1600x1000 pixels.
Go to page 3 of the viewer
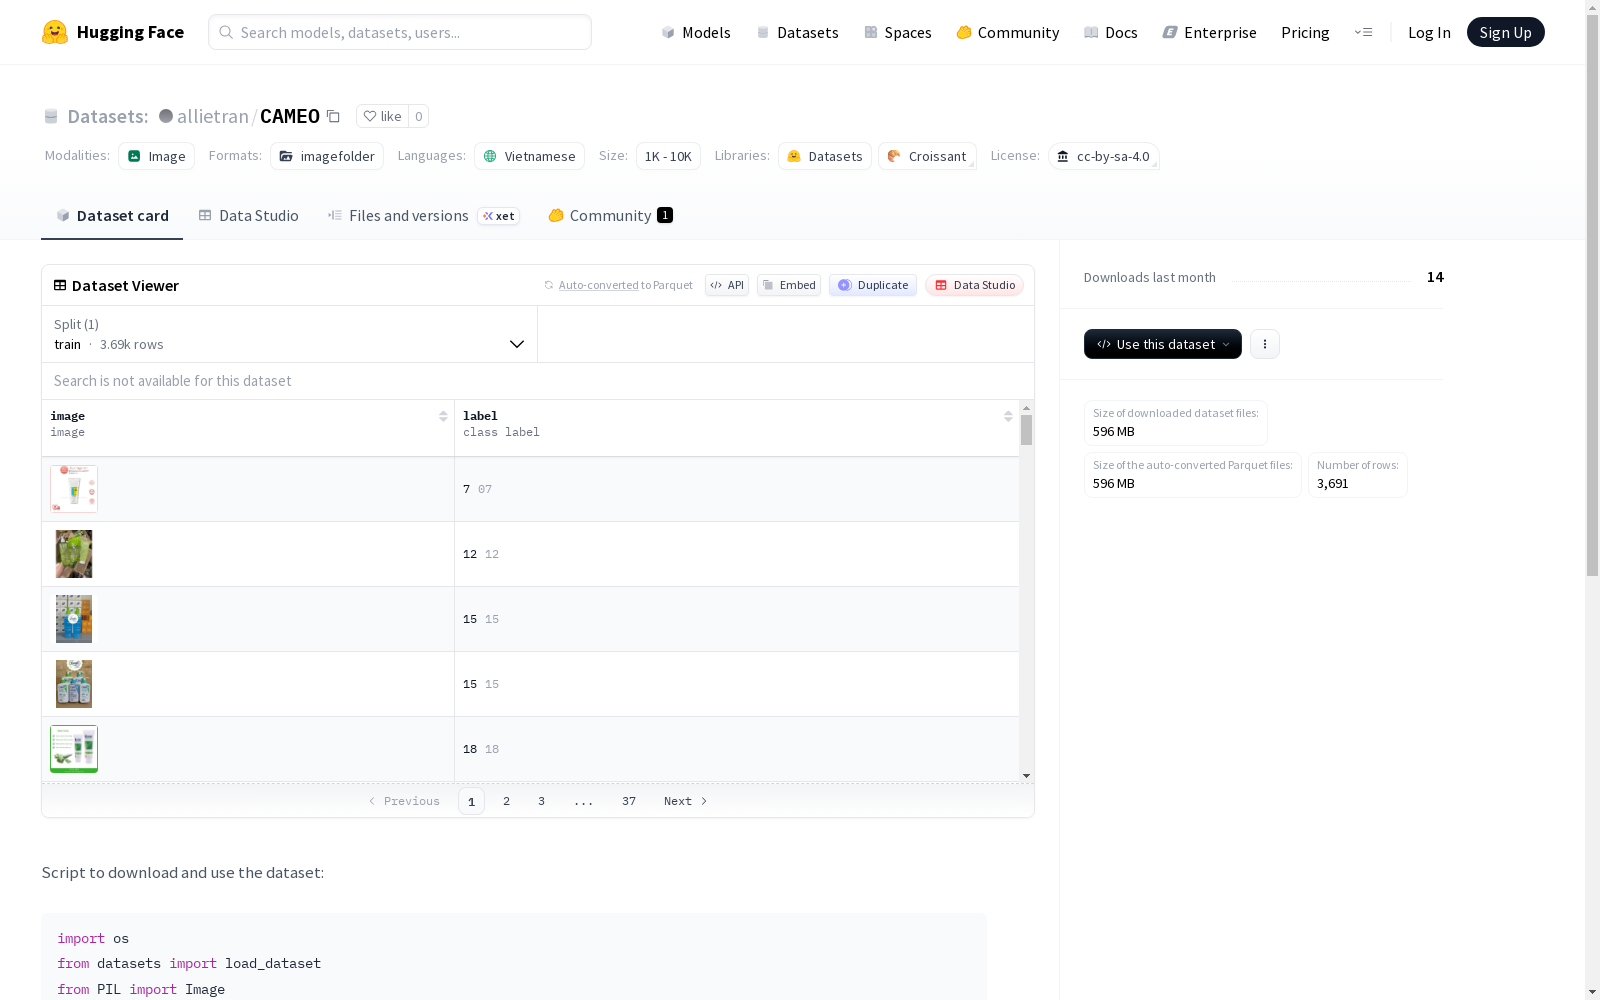tap(542, 801)
